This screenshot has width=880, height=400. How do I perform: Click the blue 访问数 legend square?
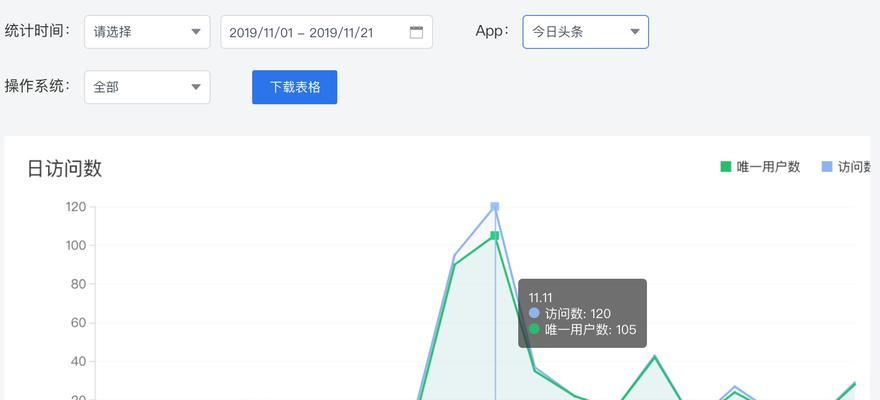coord(827,167)
